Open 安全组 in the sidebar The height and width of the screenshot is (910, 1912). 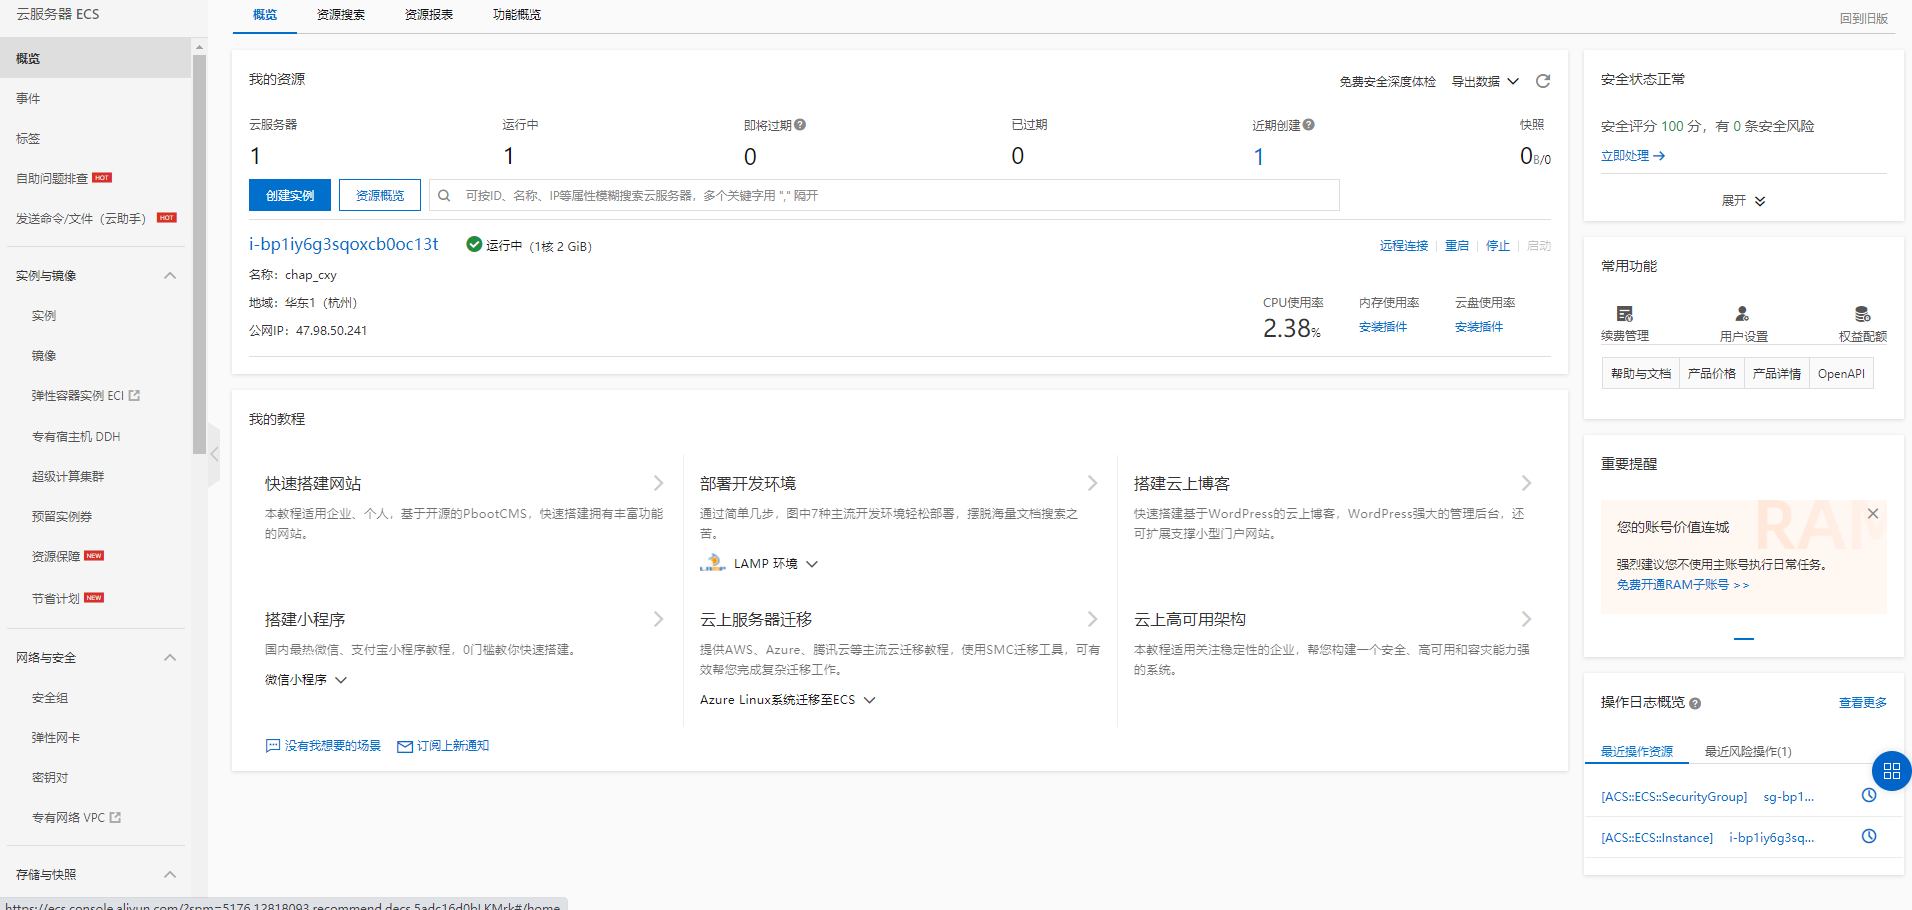pos(50,698)
